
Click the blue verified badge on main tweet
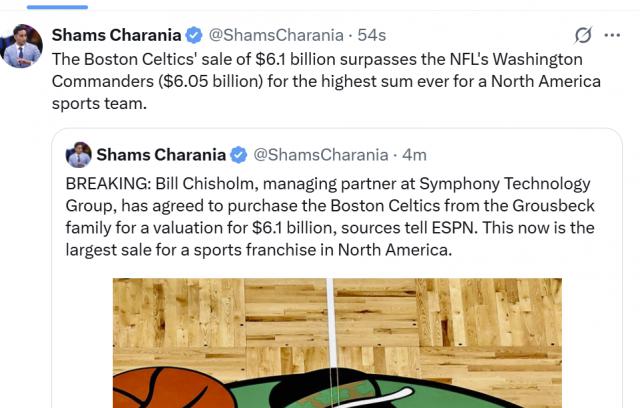[194, 35]
